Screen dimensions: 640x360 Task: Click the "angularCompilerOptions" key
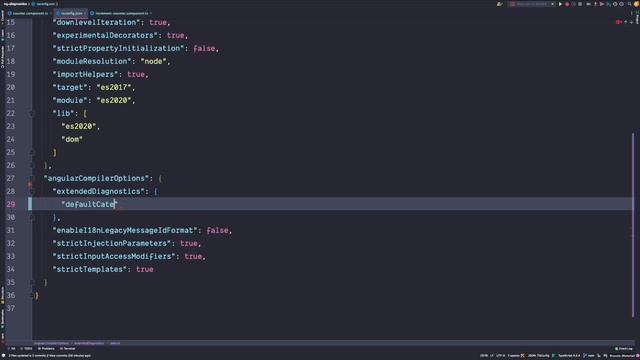[96, 178]
